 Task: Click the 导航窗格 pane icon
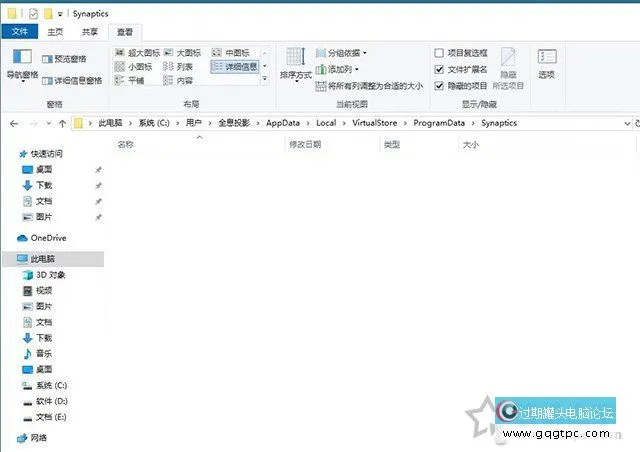22,64
